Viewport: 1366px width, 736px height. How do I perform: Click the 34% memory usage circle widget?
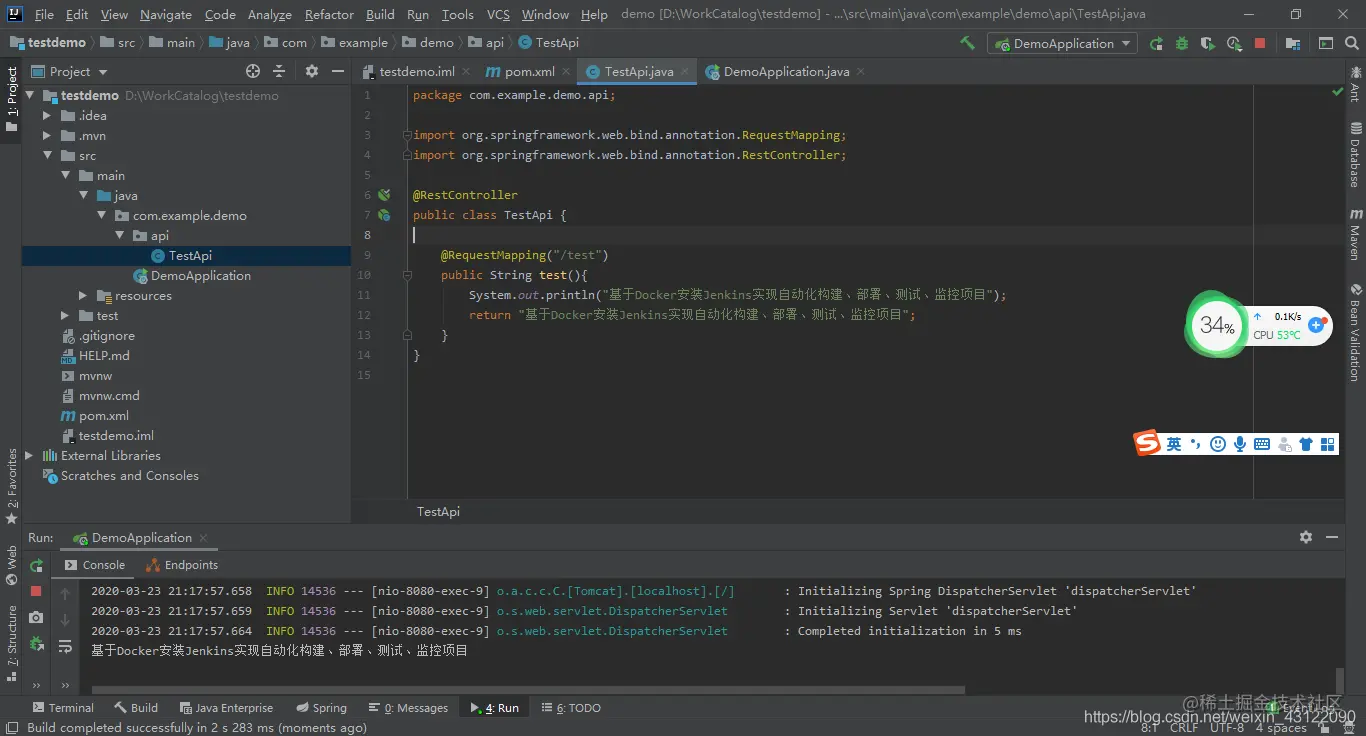click(1215, 325)
